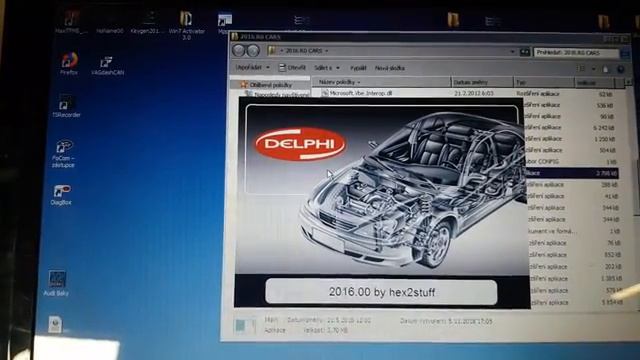The image size is (640, 360).
Task: Open the view options dropdown arrow
Action: pyautogui.click(x=593, y=69)
